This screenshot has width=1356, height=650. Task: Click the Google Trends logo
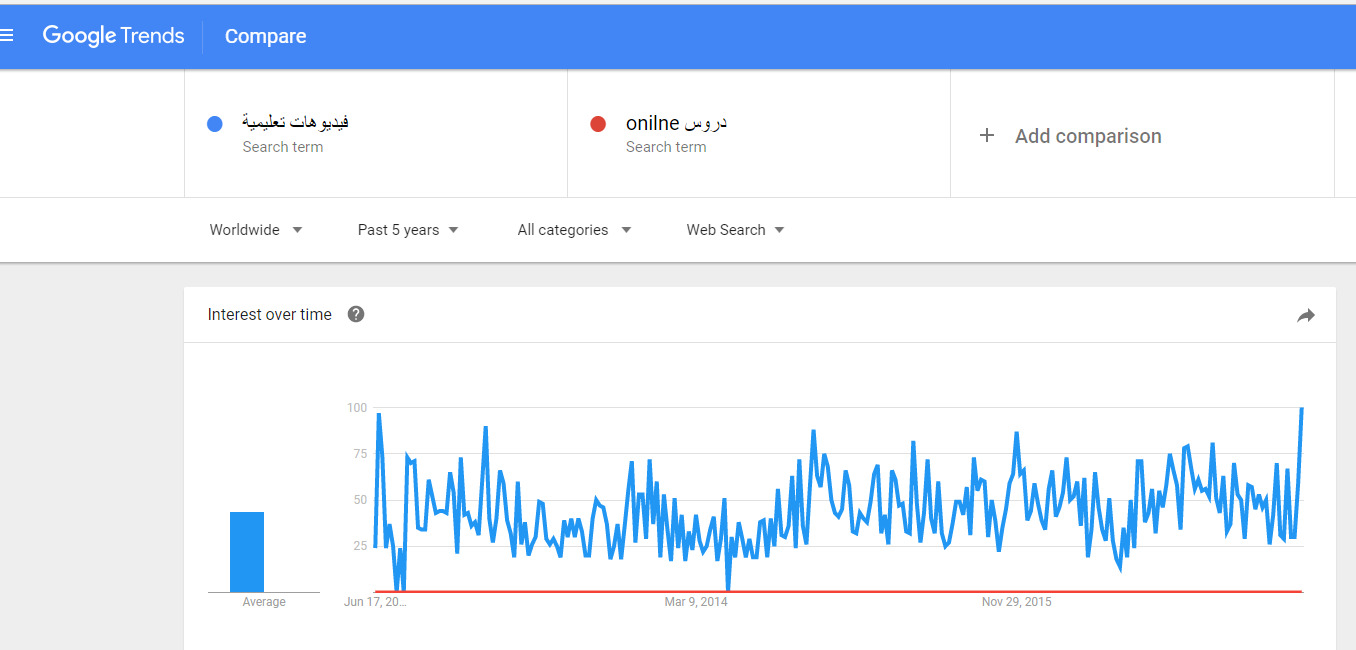click(x=113, y=36)
